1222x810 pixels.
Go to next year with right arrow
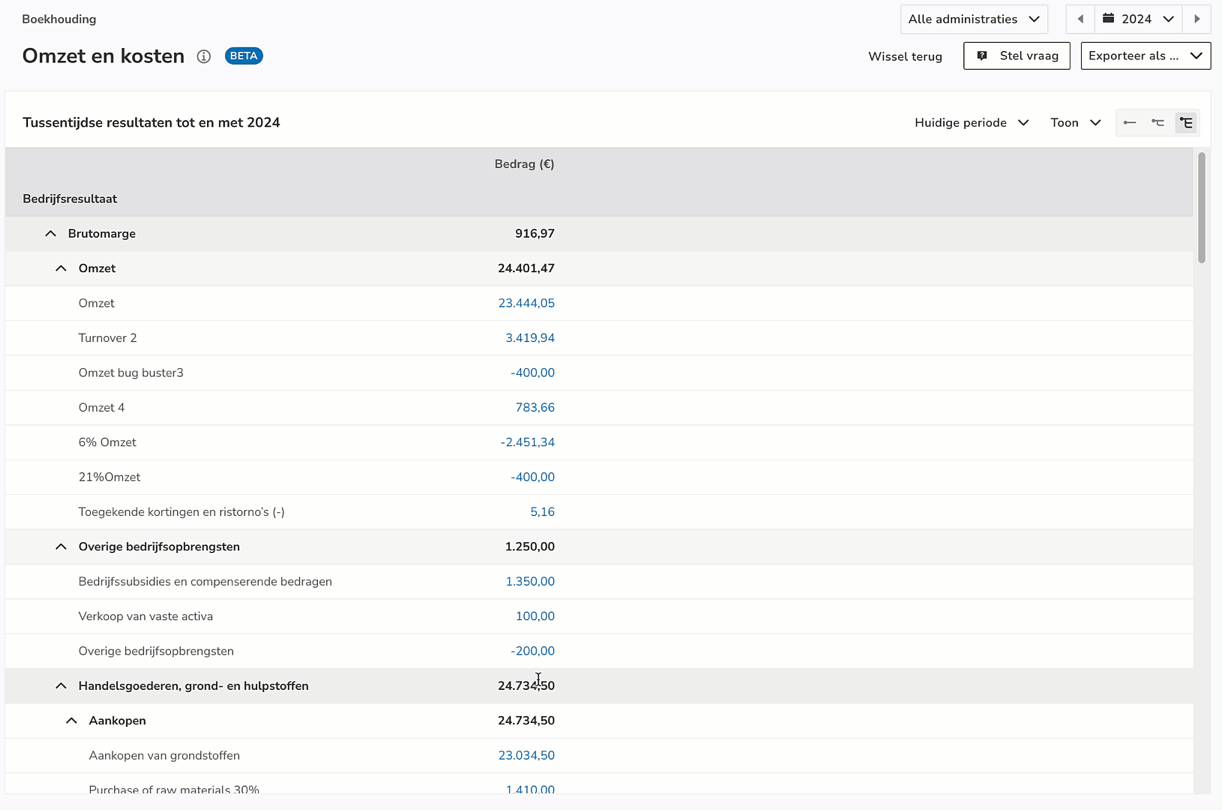click(1197, 19)
